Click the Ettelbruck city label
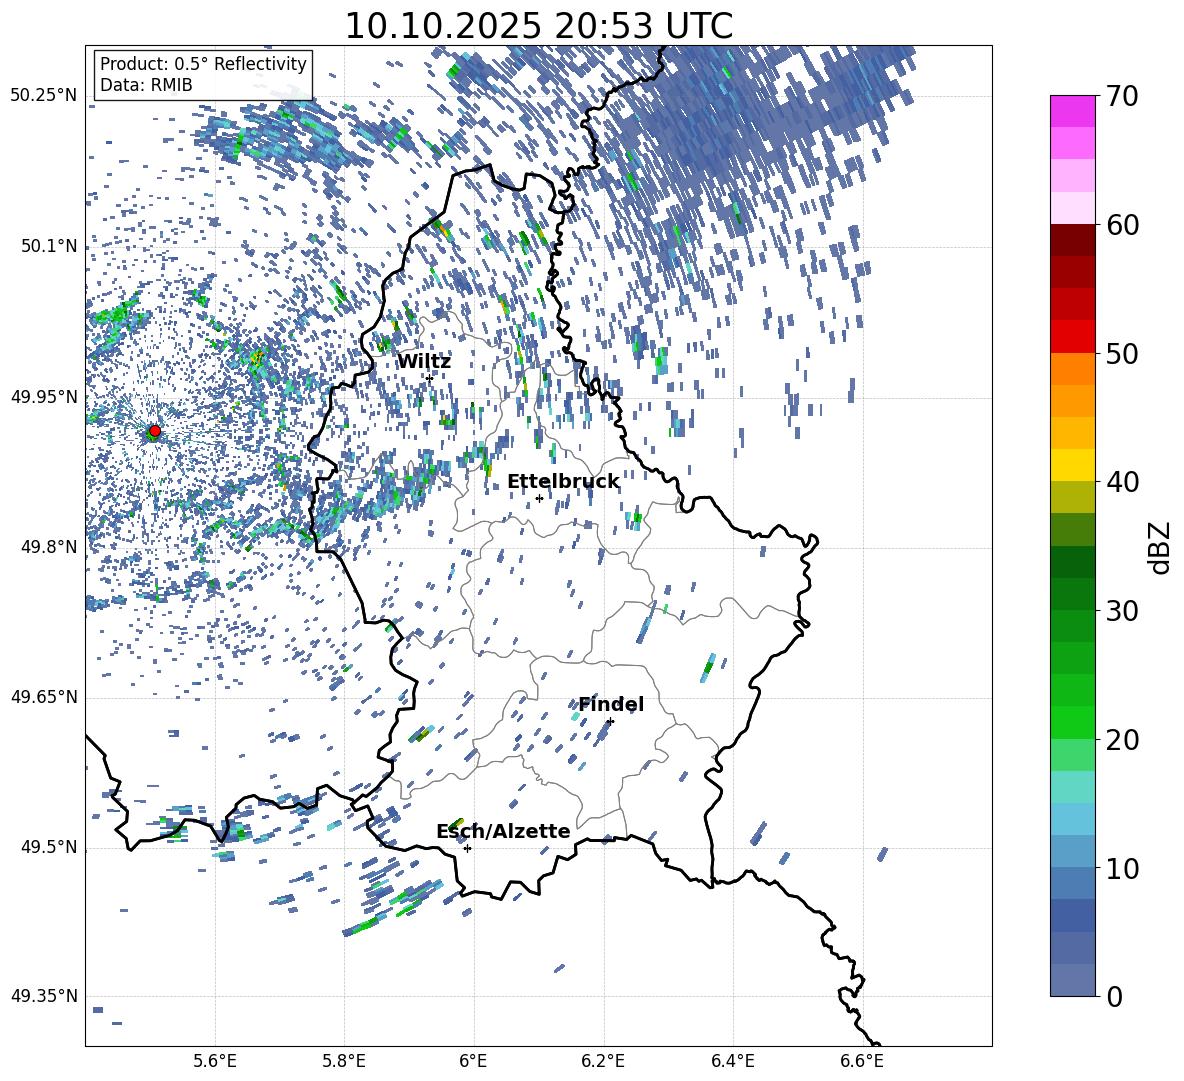Viewport: 1184px width, 1081px height. 563,482
